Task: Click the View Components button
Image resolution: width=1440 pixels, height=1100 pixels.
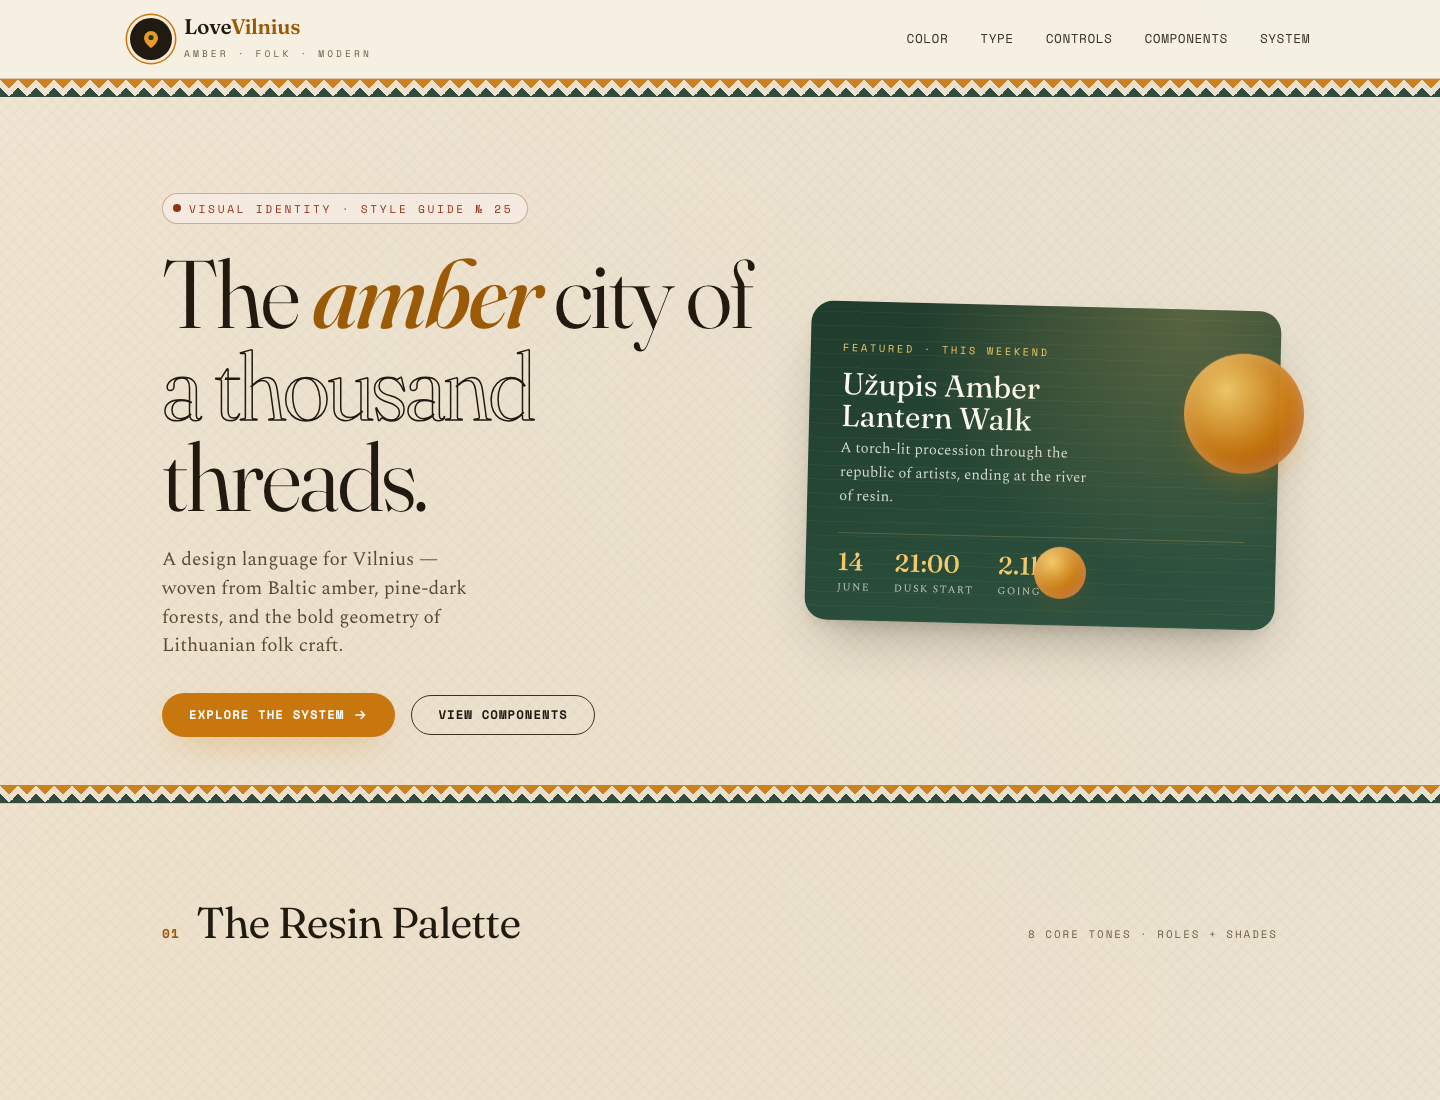Action: [503, 715]
